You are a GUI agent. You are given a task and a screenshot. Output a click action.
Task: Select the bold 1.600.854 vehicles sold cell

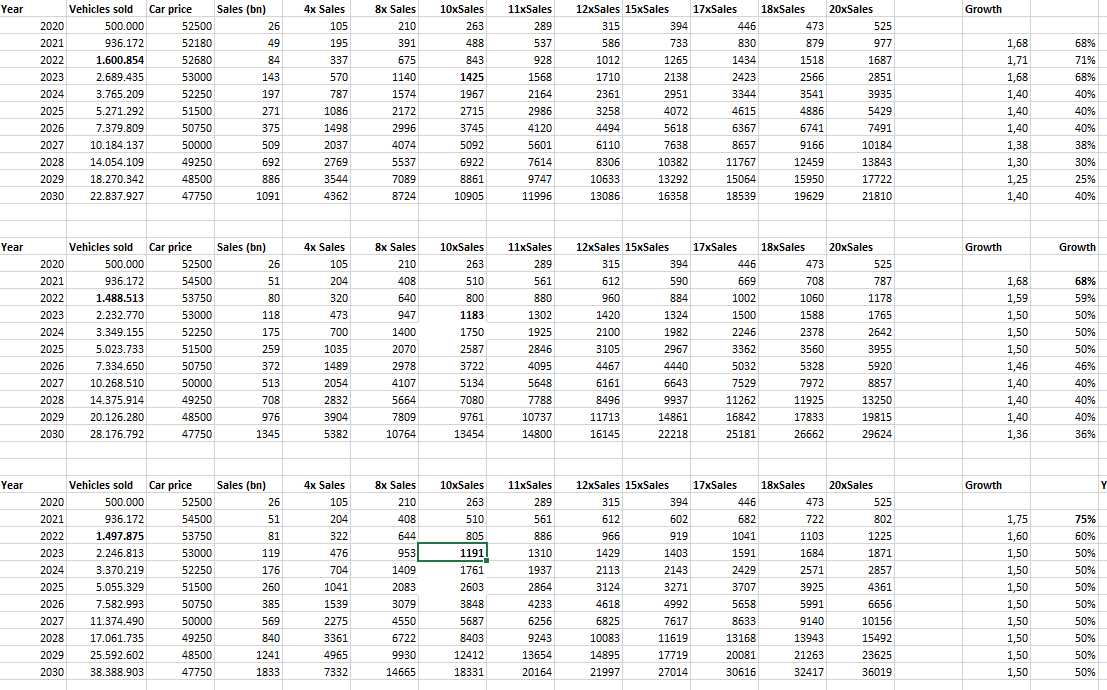tap(107, 60)
